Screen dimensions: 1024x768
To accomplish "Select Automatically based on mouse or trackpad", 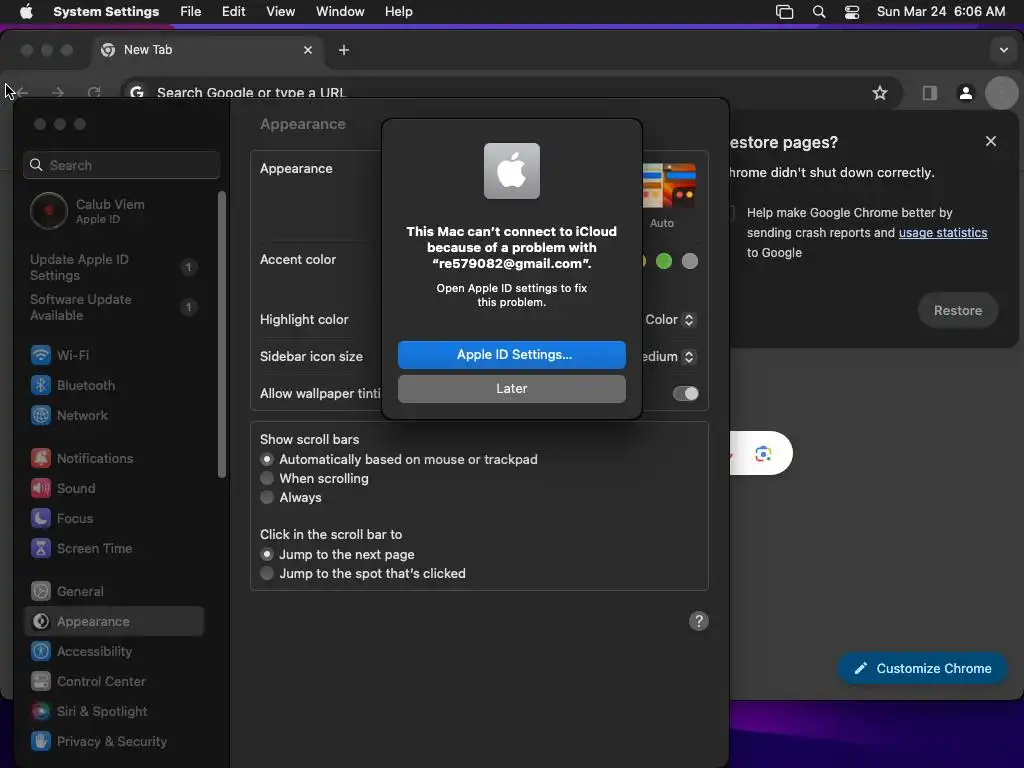I will coord(266,459).
